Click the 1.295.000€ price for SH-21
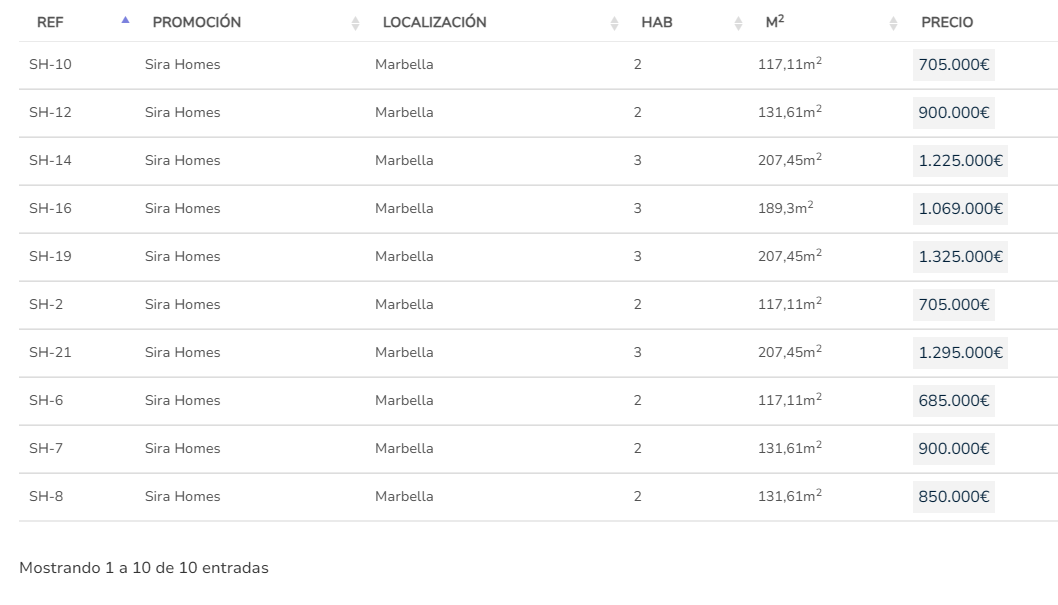 pyautogui.click(x=960, y=352)
